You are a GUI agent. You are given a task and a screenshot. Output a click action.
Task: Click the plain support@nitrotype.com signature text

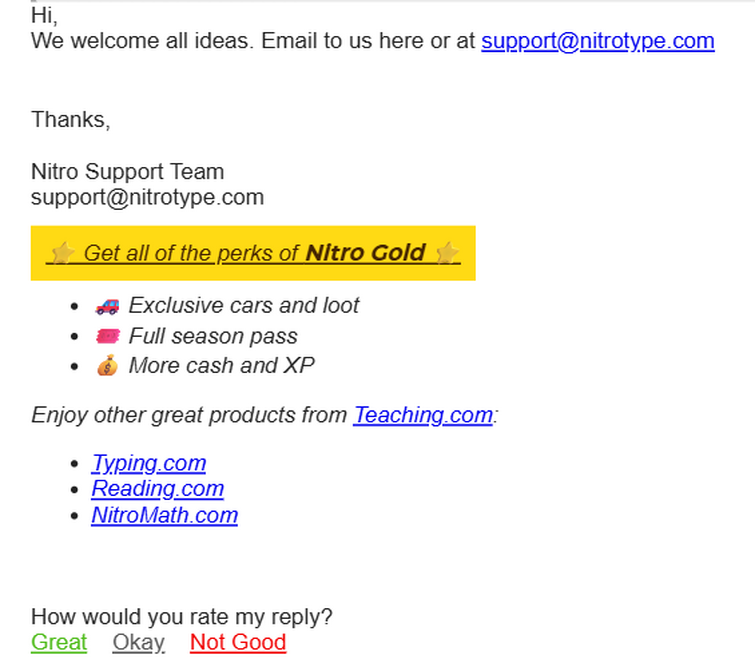147,197
